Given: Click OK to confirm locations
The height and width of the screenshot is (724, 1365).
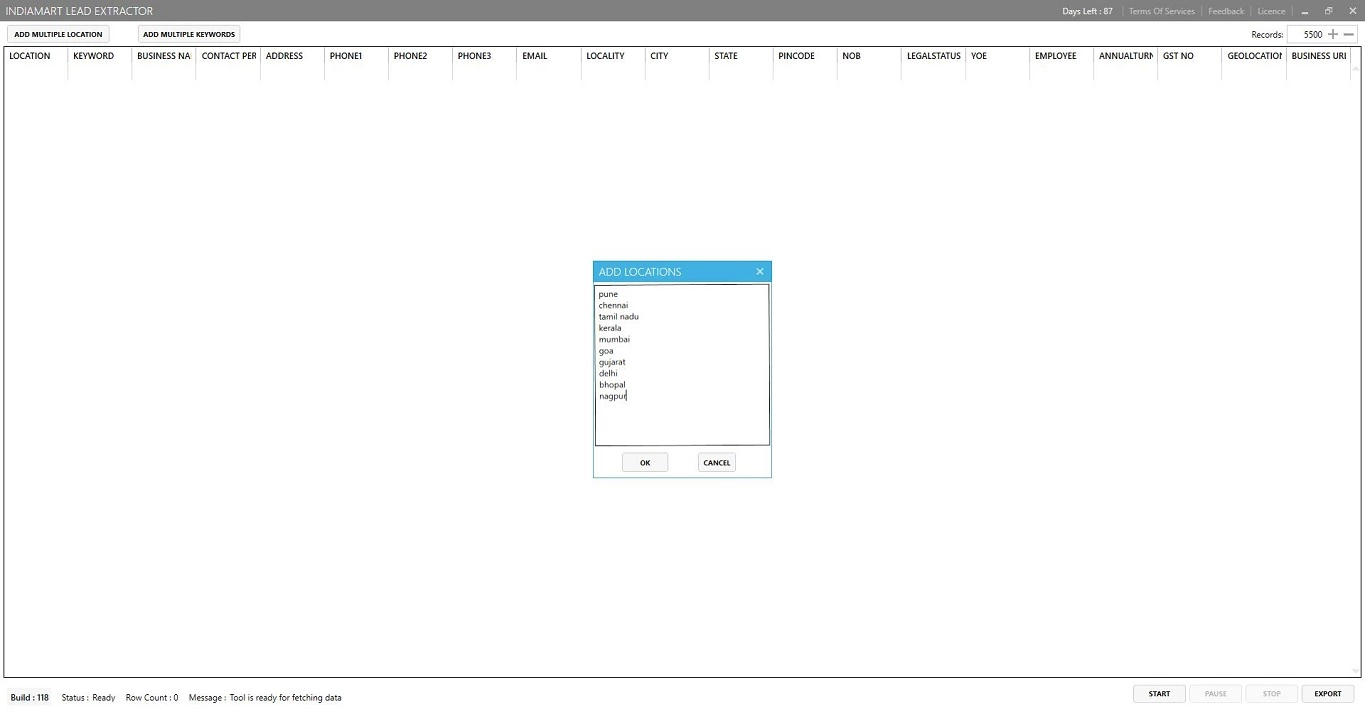Looking at the screenshot, I should tap(645, 463).
